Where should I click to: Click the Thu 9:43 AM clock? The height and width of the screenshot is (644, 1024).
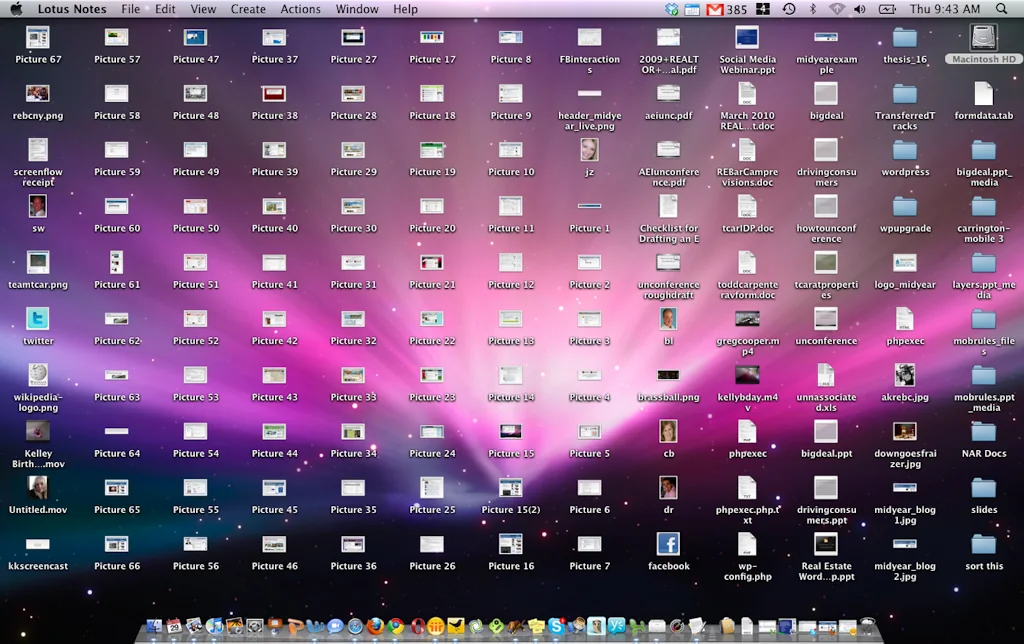[x=945, y=9]
